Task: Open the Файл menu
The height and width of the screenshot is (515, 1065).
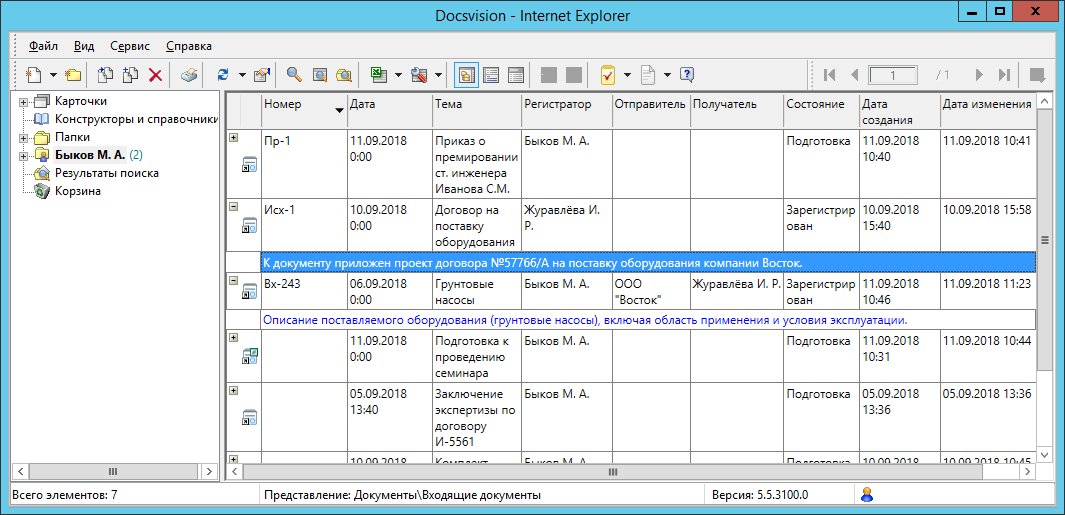Action: (43, 46)
